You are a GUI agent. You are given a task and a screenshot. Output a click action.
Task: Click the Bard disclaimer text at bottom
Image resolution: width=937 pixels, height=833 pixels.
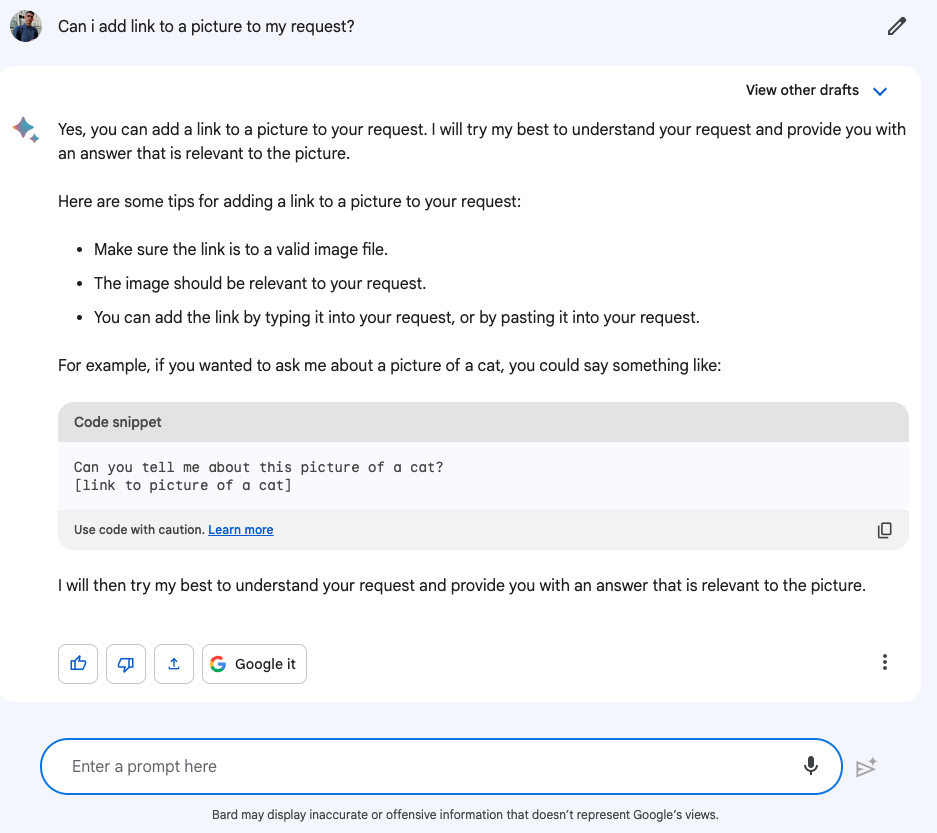tap(465, 815)
